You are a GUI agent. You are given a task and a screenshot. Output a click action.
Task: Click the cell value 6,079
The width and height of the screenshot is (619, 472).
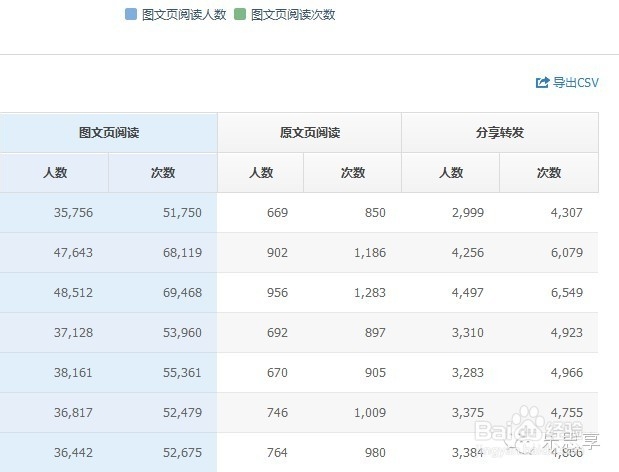(566, 253)
